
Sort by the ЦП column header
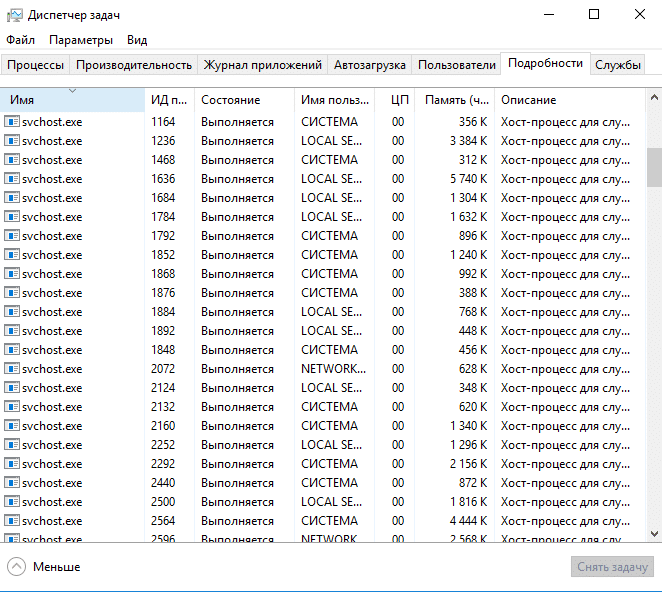[x=395, y=100]
